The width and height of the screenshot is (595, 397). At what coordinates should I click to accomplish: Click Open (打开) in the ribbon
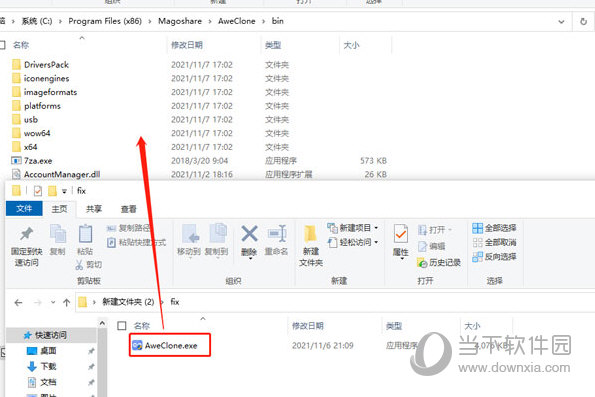tap(434, 230)
